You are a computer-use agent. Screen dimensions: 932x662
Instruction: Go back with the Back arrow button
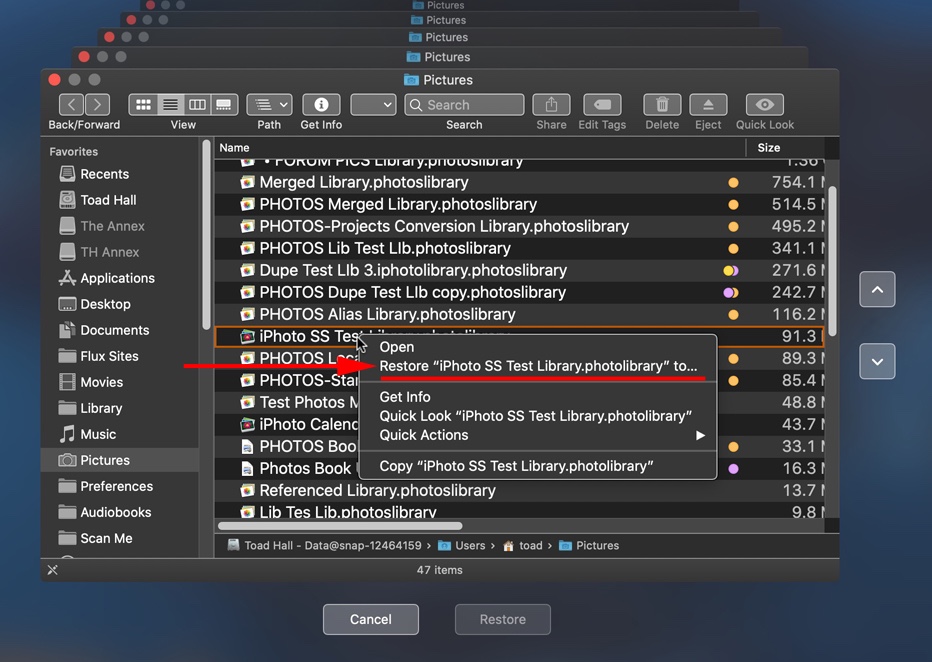point(71,105)
